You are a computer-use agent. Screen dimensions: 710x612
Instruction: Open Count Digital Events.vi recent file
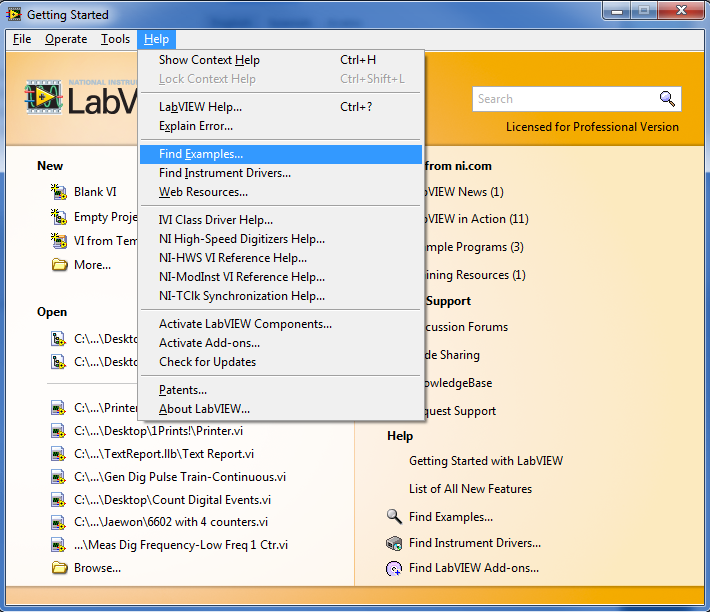[172, 499]
